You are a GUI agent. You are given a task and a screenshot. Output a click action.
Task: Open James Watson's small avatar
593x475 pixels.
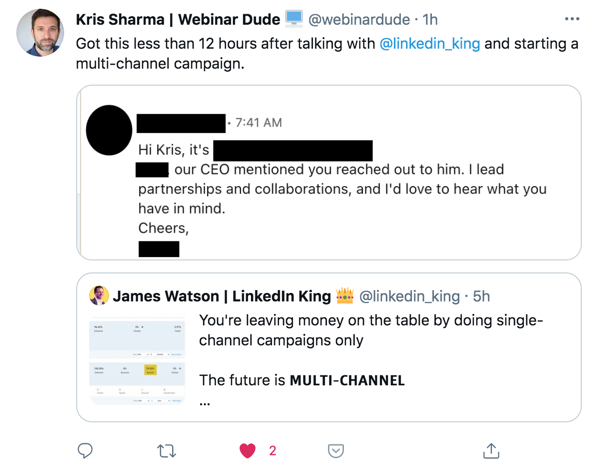click(x=99, y=295)
